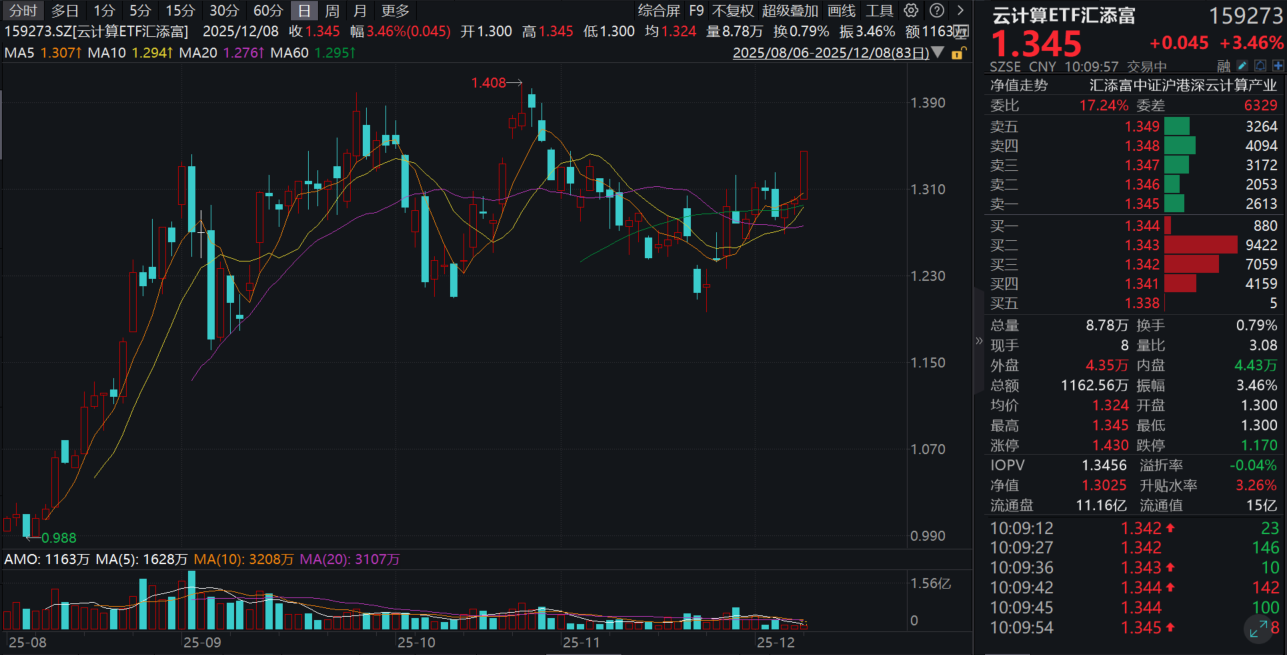The width and height of the screenshot is (1287, 655).
Task: Click the fullscreen expand icon at bottom right
Action: [x=1260, y=629]
